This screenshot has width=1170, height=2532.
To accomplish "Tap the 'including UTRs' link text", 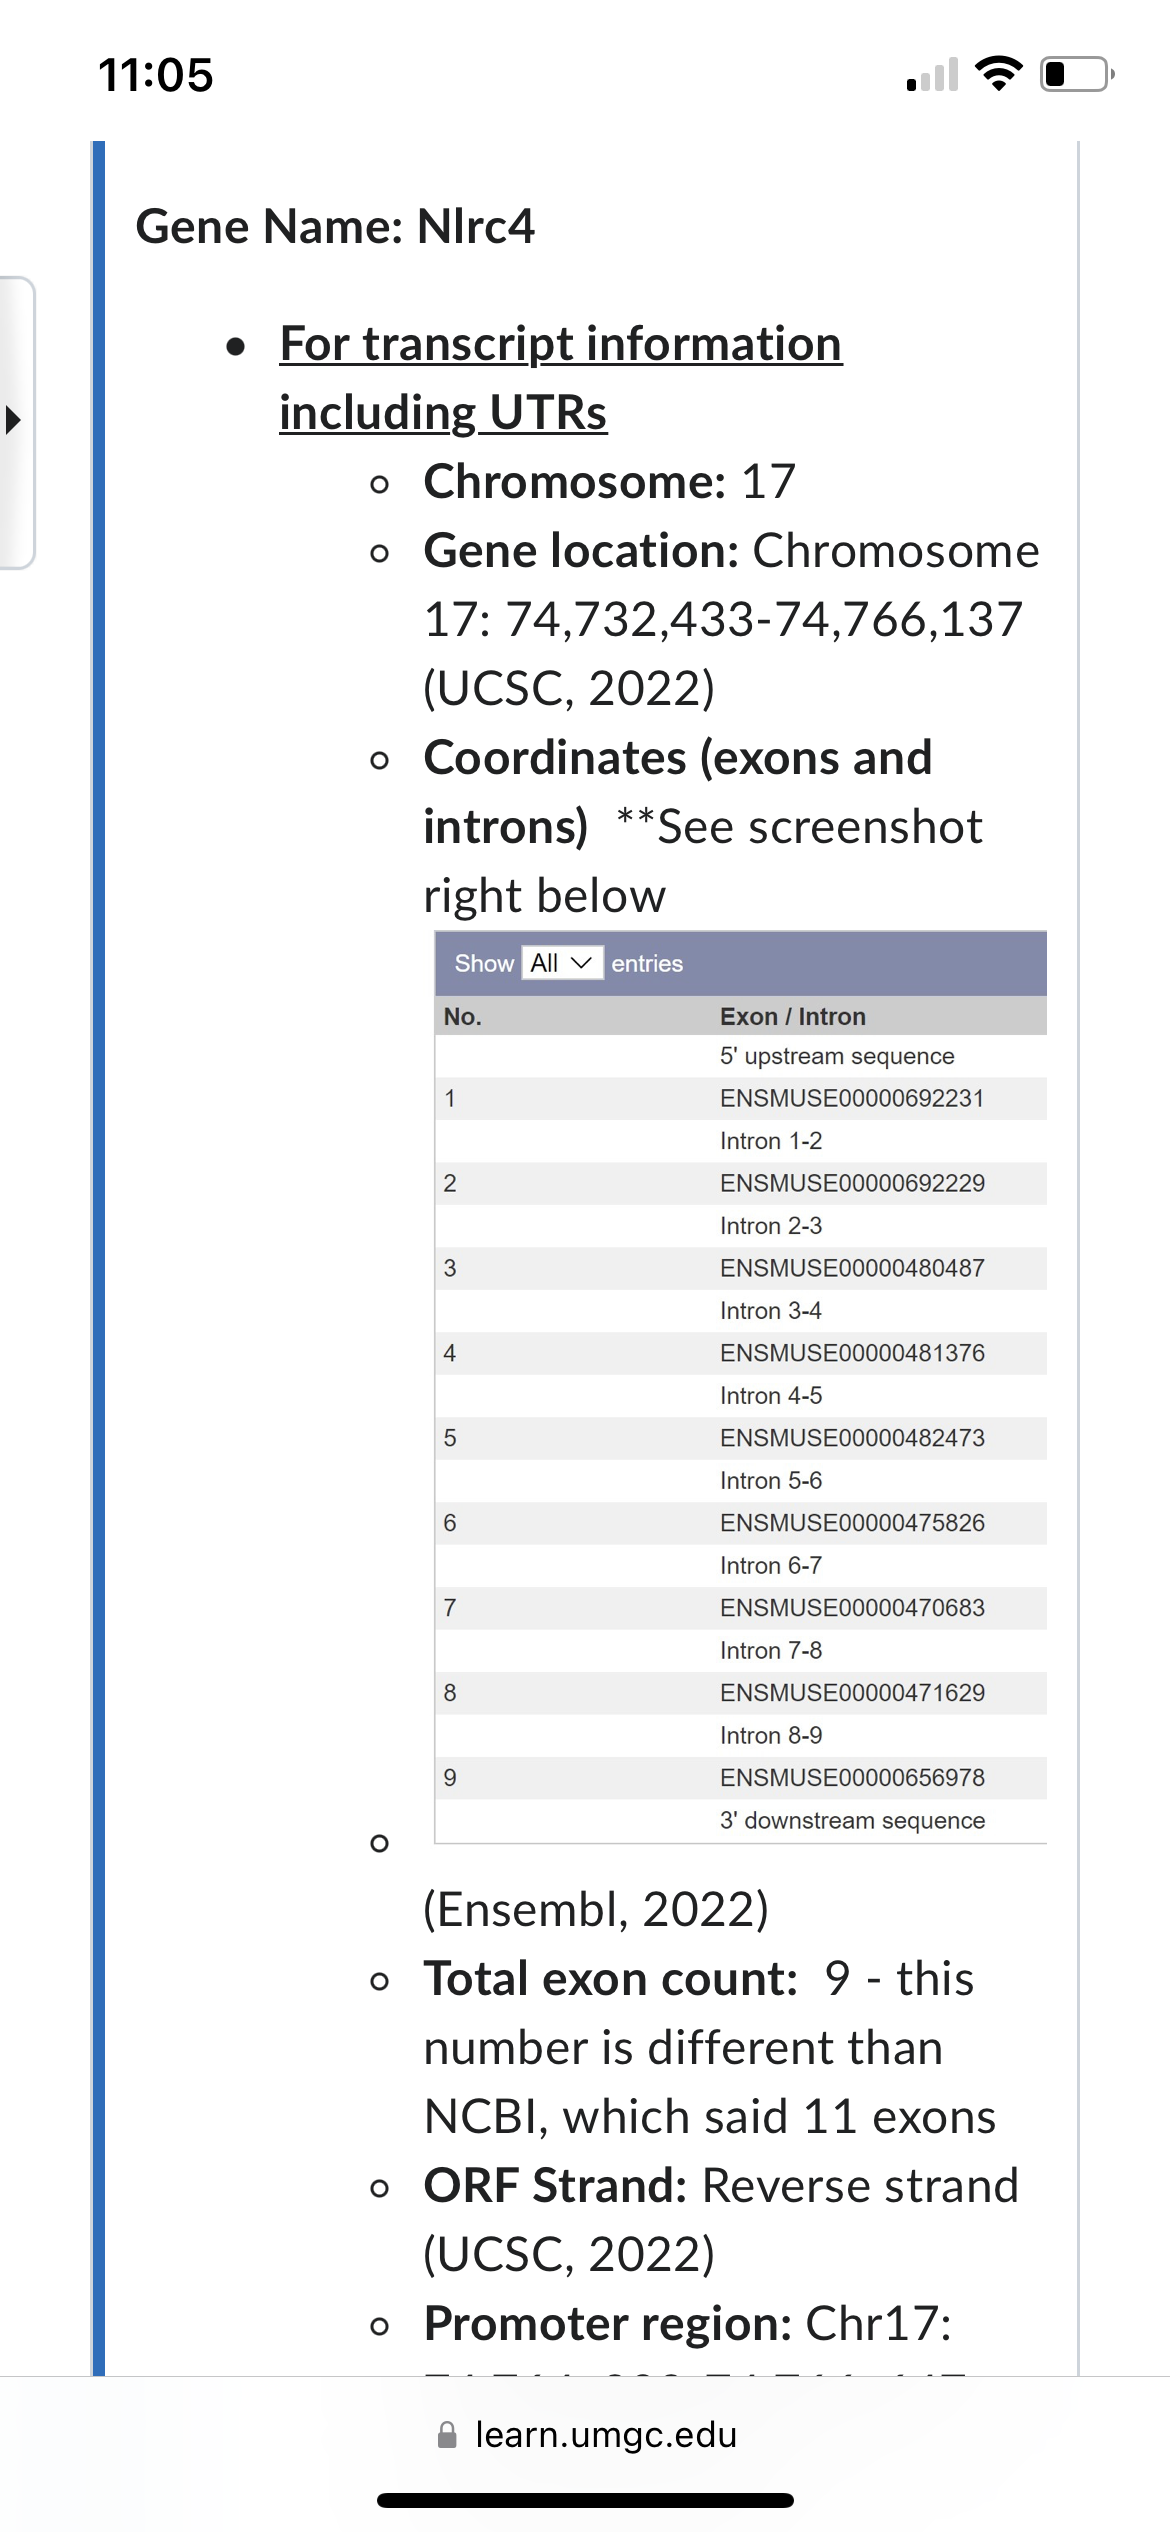I will [443, 413].
